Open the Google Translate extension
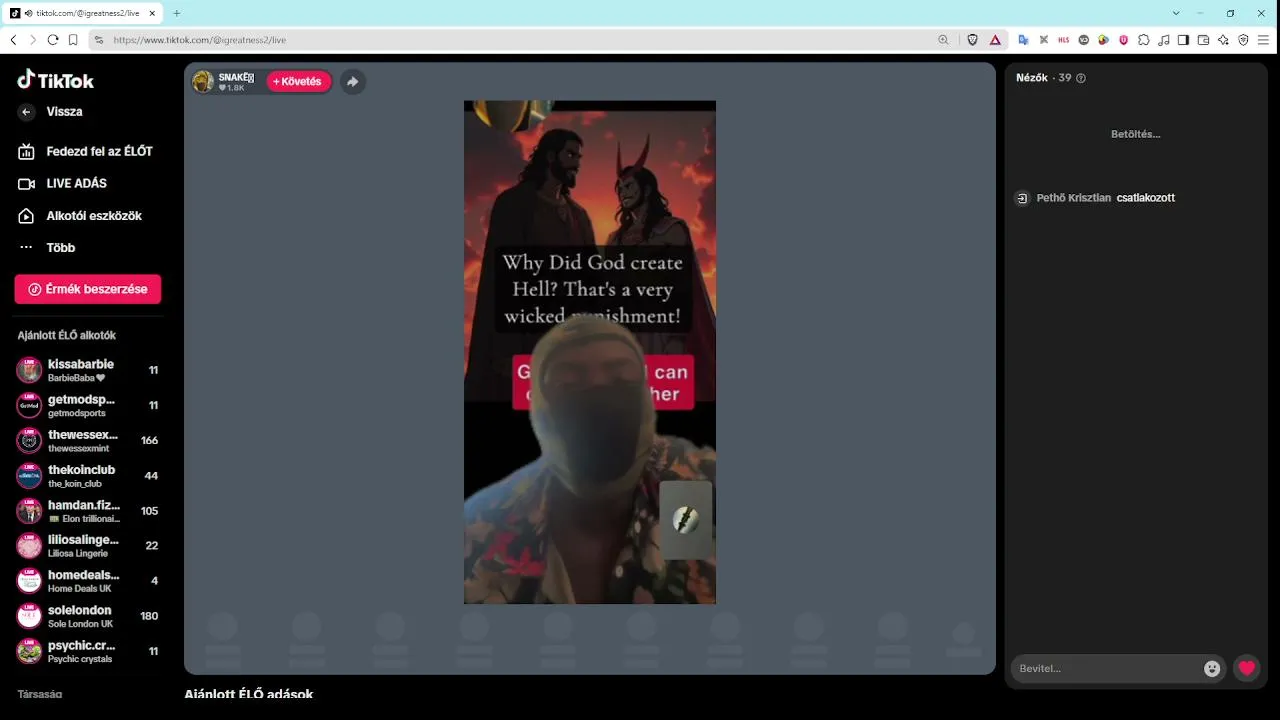 [x=1024, y=40]
